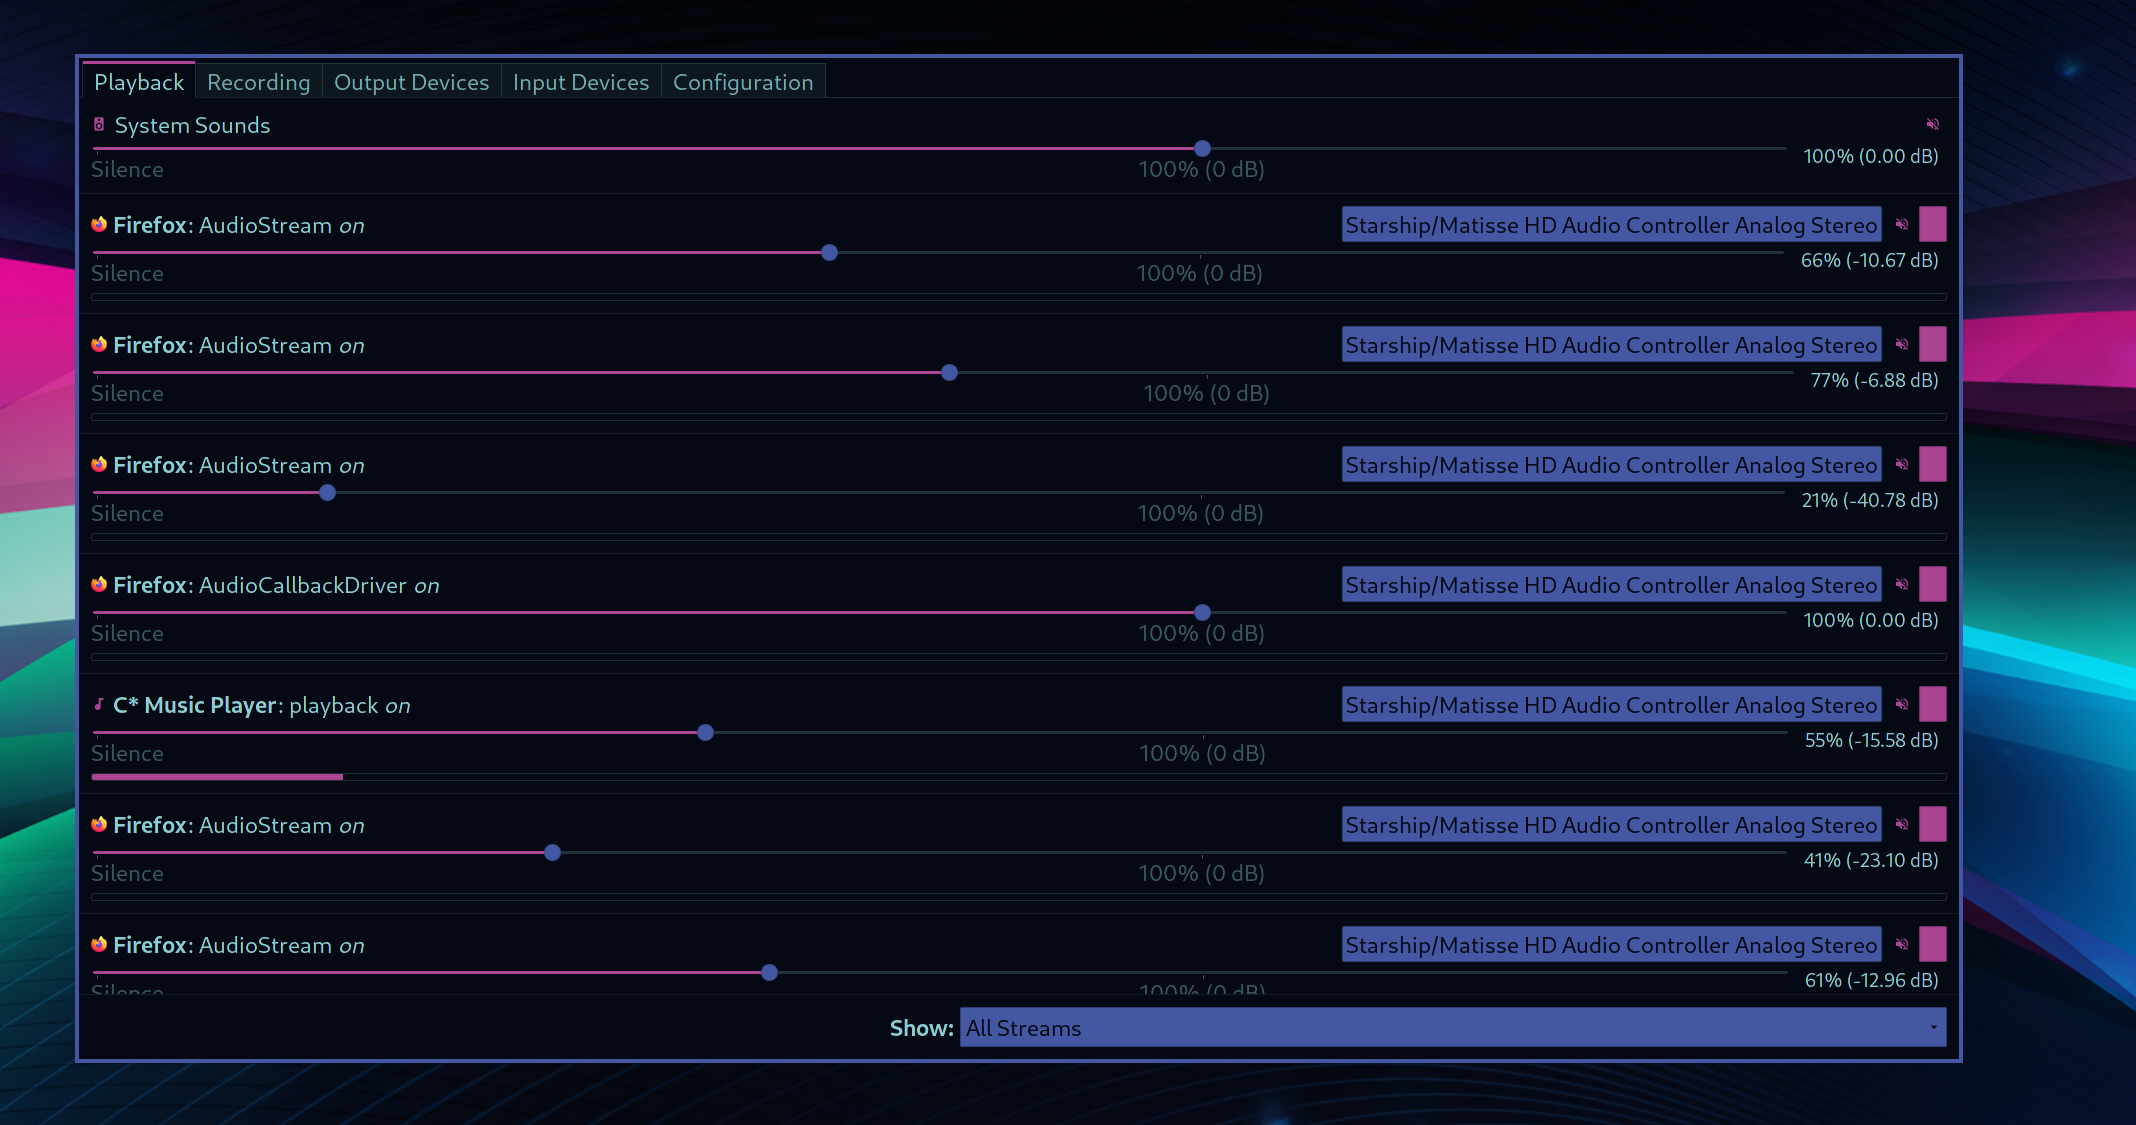Mute the Firefox stream at 61% volume
Screen dimensions: 2136x1125
[1902, 945]
